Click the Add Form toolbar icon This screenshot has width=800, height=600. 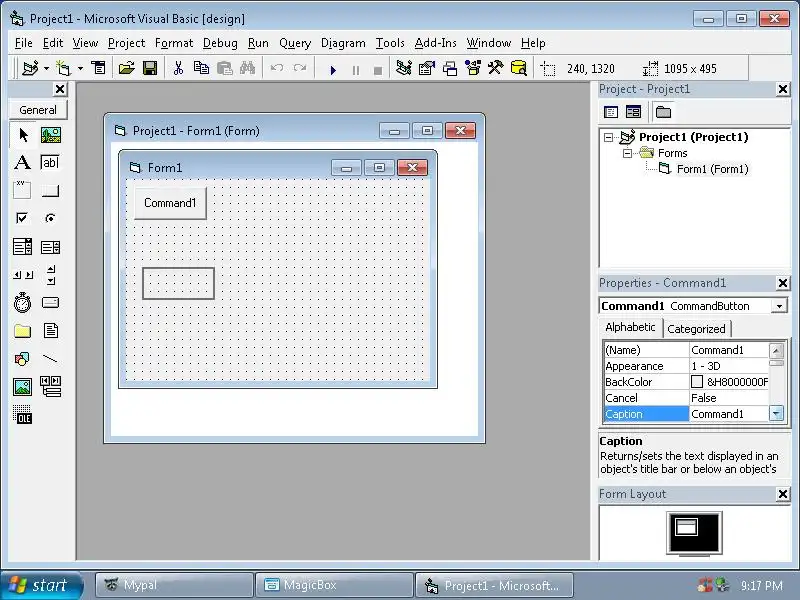click(64, 68)
